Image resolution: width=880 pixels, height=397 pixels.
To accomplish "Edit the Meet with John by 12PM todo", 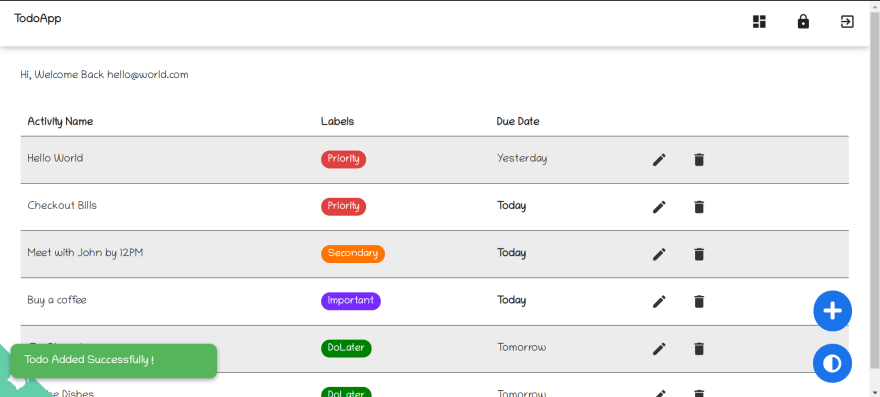I will pyautogui.click(x=659, y=254).
